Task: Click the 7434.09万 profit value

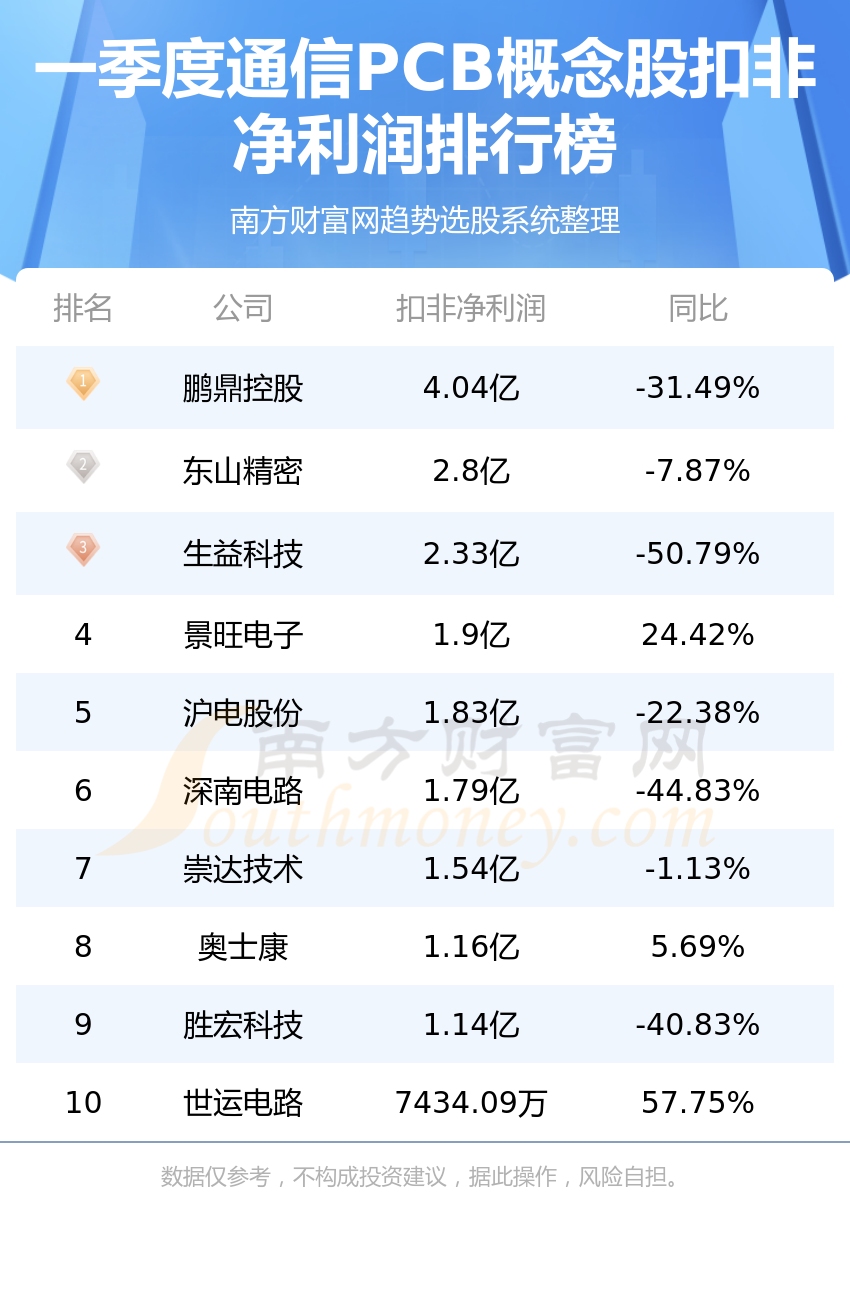Action: [x=471, y=1103]
